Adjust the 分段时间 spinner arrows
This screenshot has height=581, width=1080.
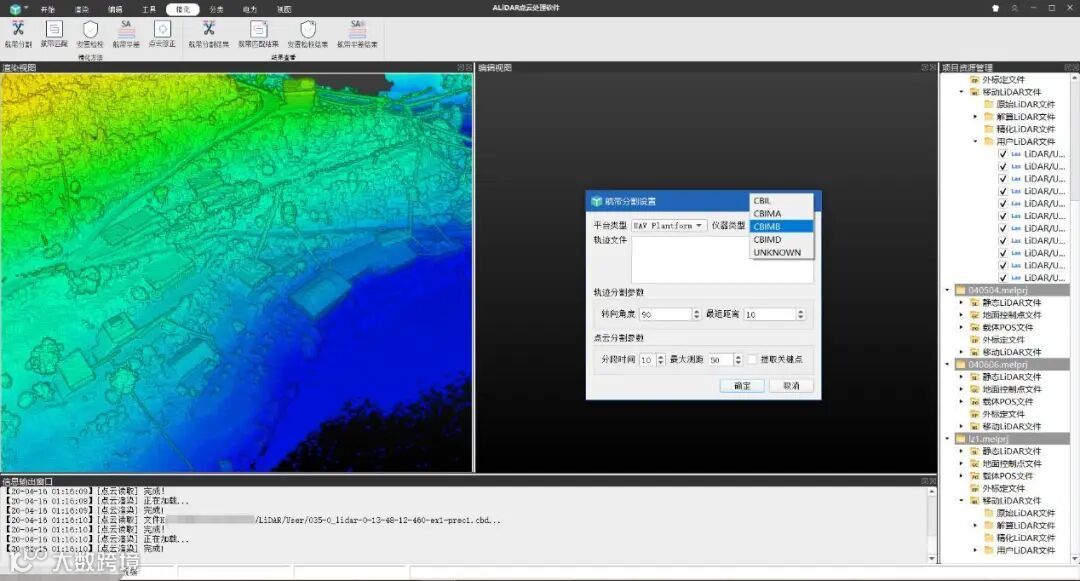tap(661, 359)
